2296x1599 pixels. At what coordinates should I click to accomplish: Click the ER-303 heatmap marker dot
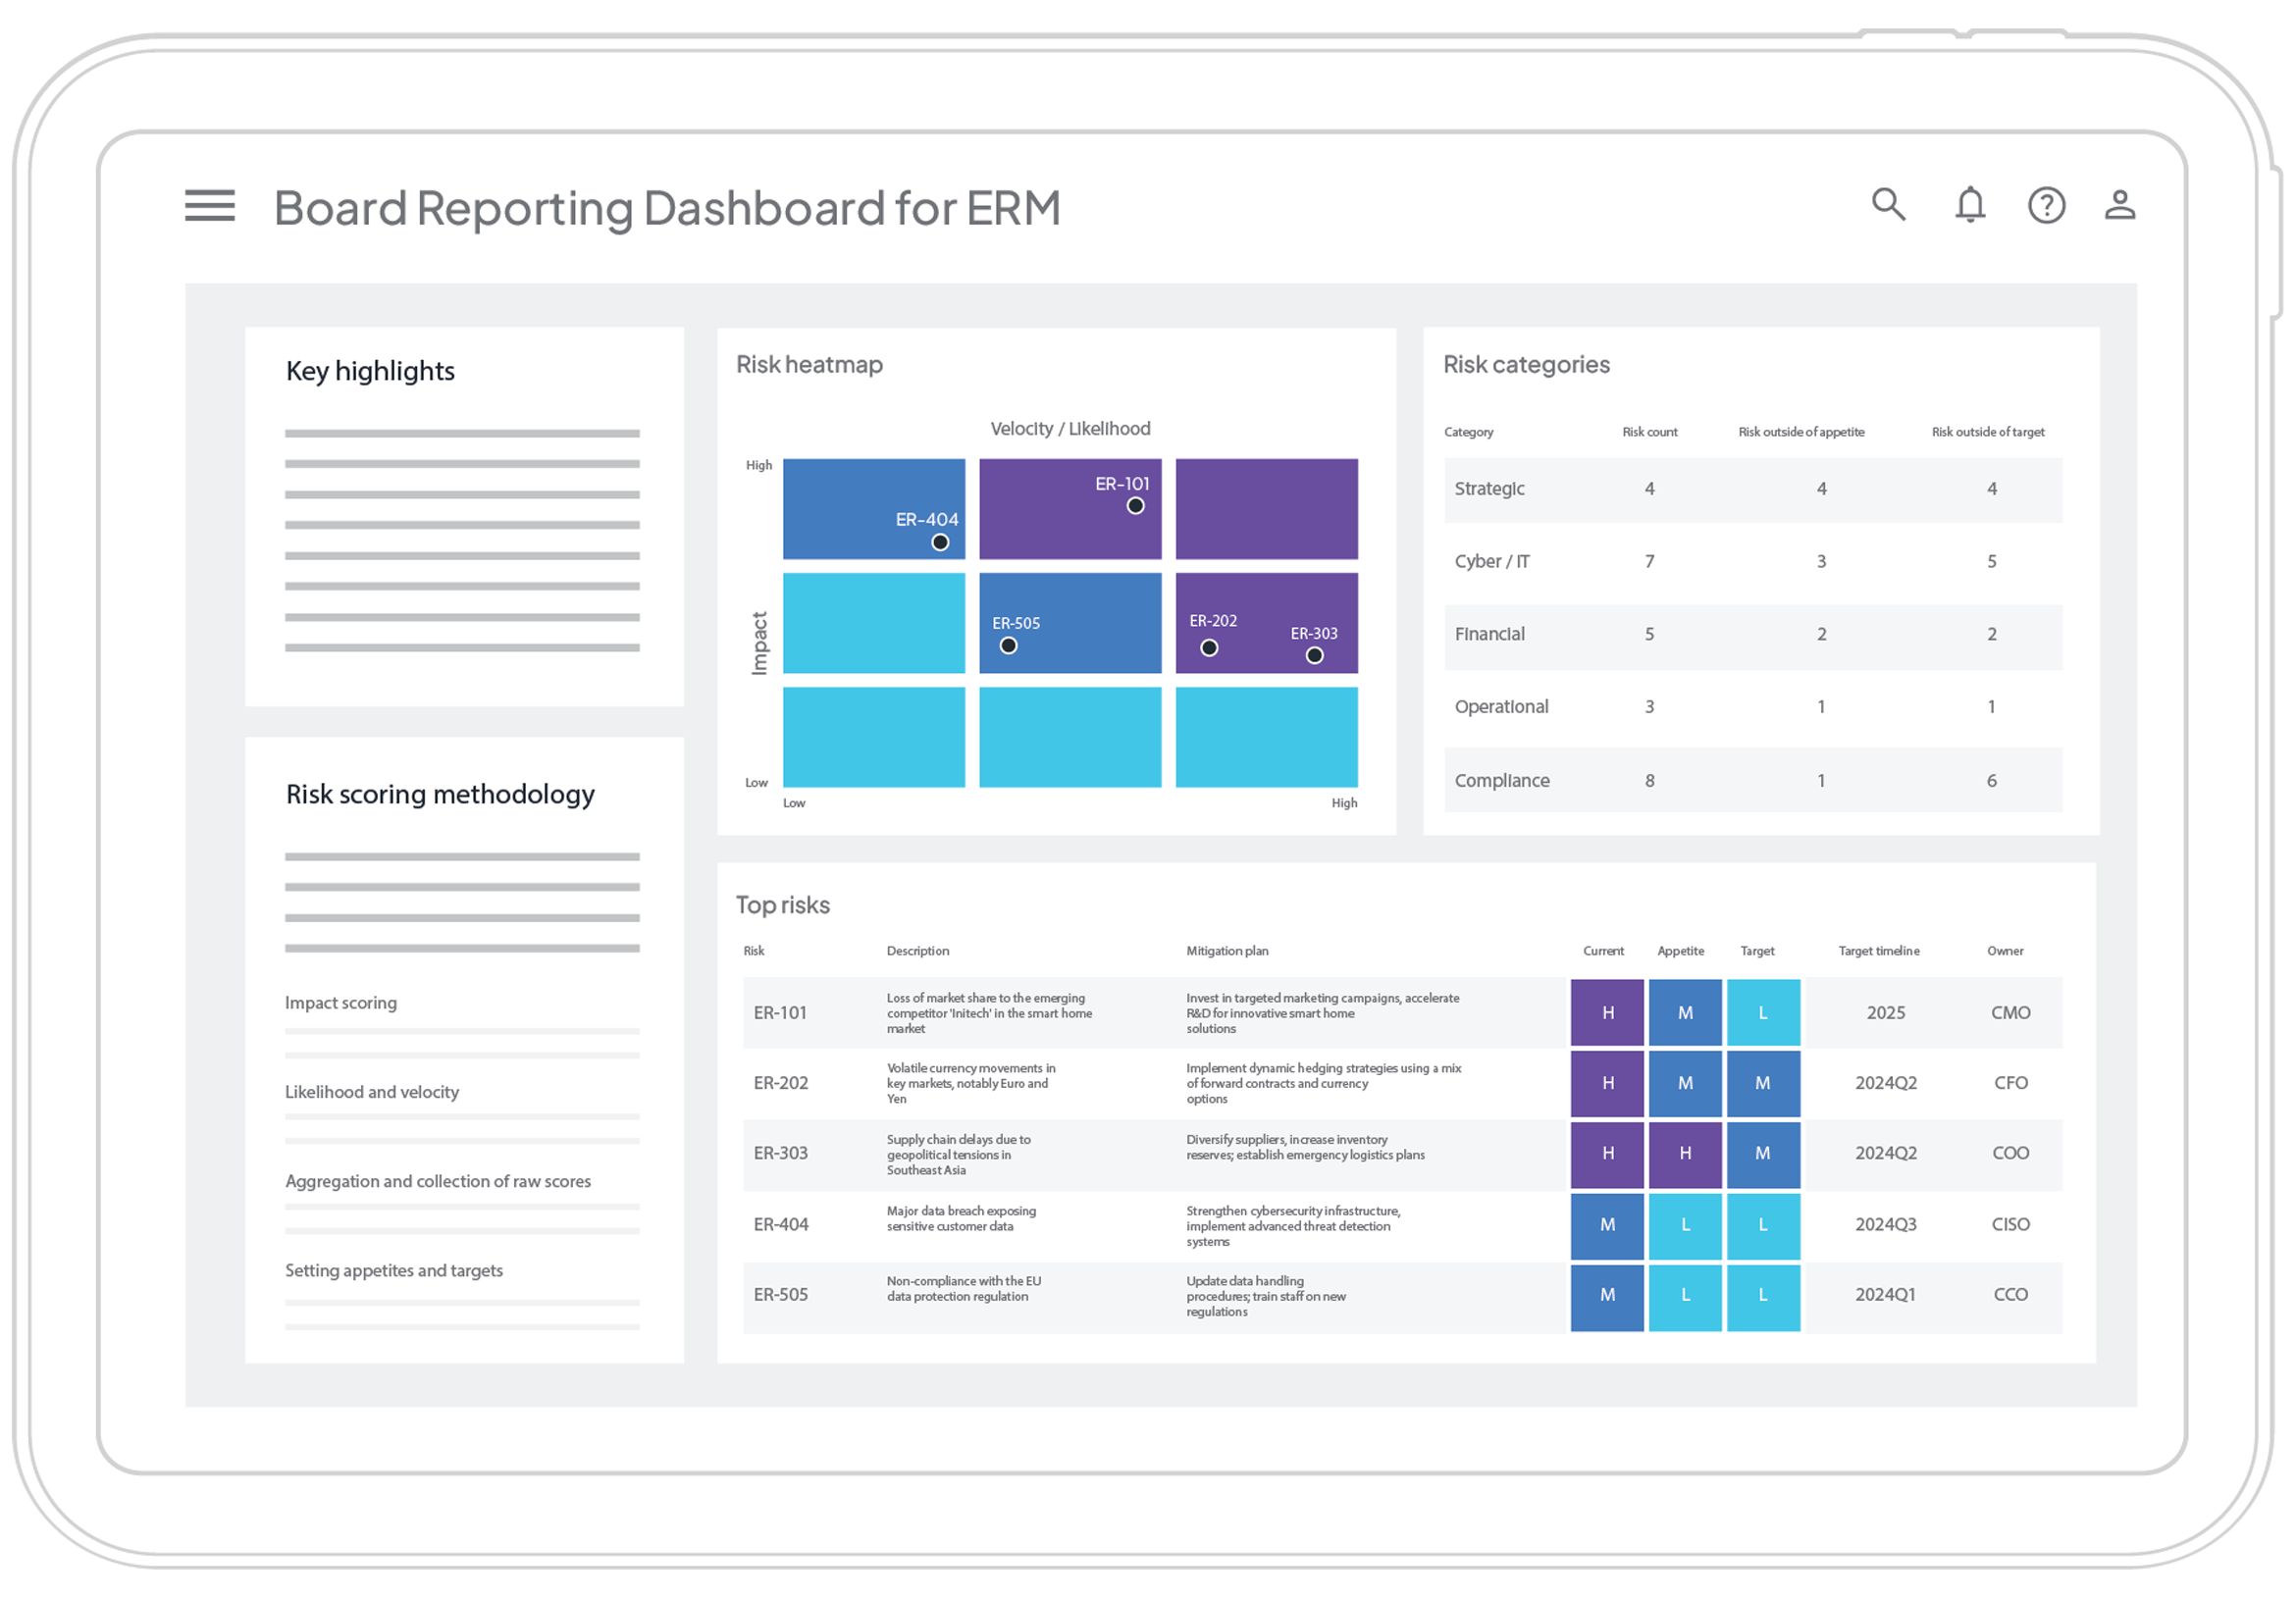pos(1314,656)
